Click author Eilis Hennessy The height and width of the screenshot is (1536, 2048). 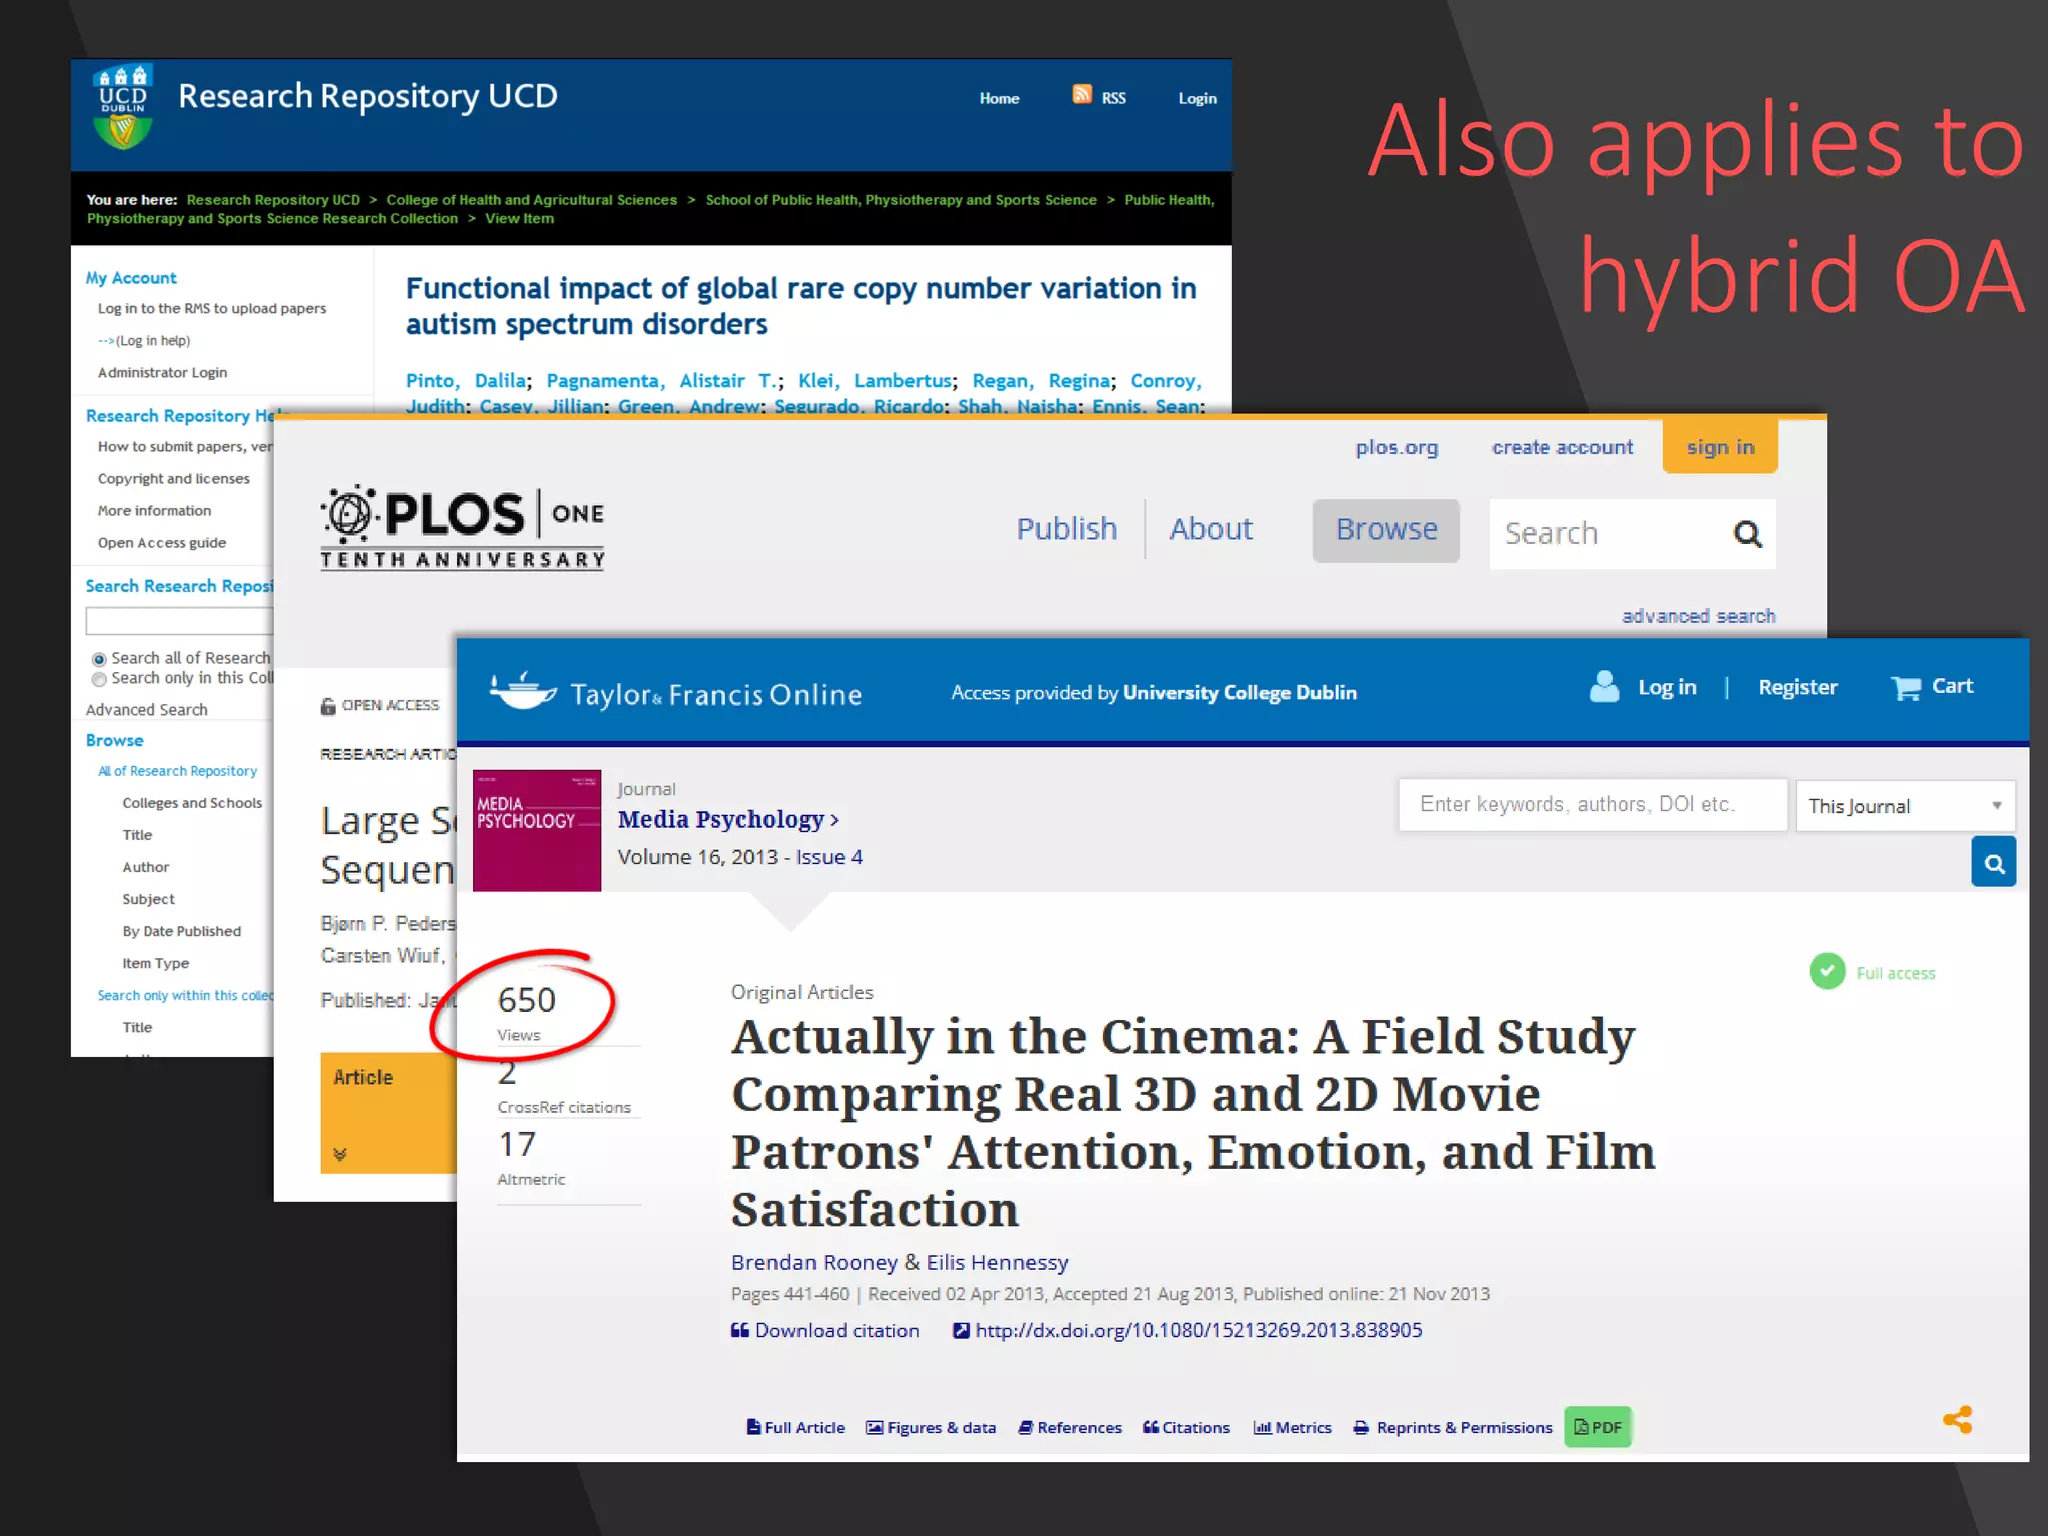[x=997, y=1262]
